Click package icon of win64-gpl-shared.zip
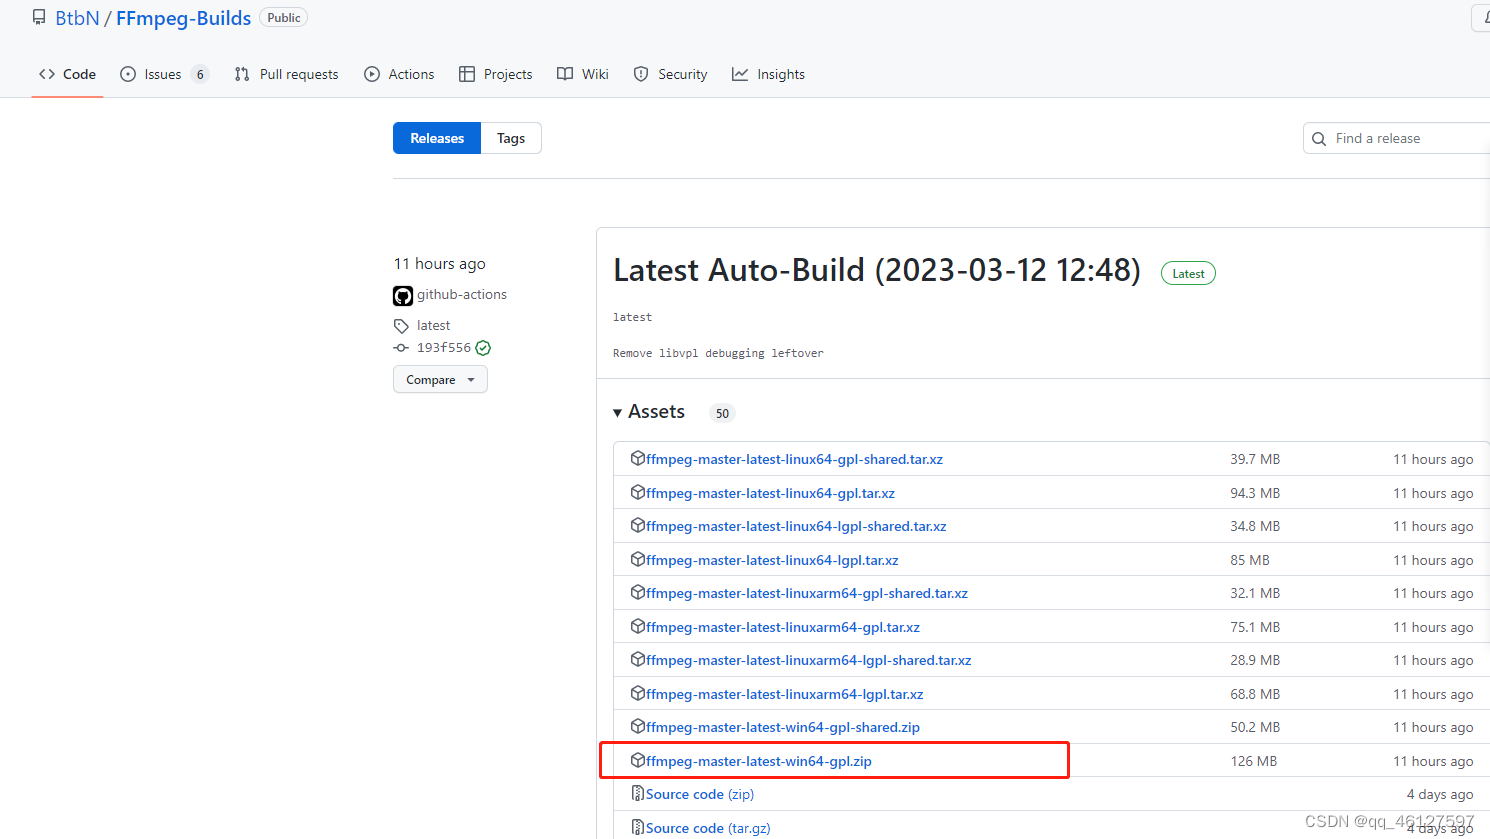 [638, 726]
